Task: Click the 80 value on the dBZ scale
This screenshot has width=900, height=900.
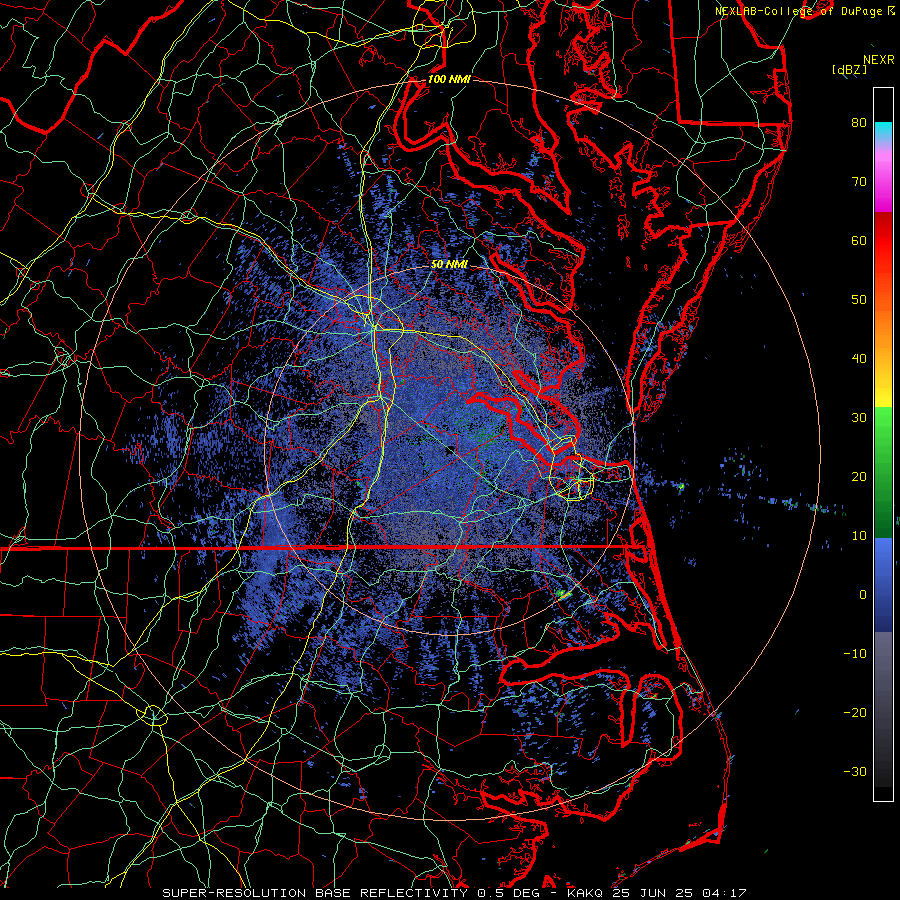Action: [859, 122]
